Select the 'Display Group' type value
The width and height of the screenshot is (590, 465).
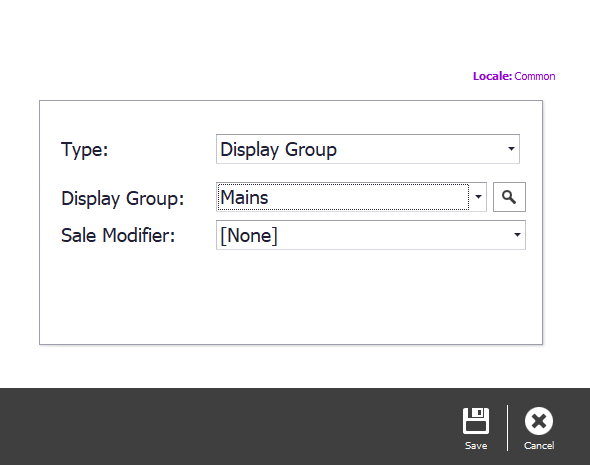click(x=278, y=150)
